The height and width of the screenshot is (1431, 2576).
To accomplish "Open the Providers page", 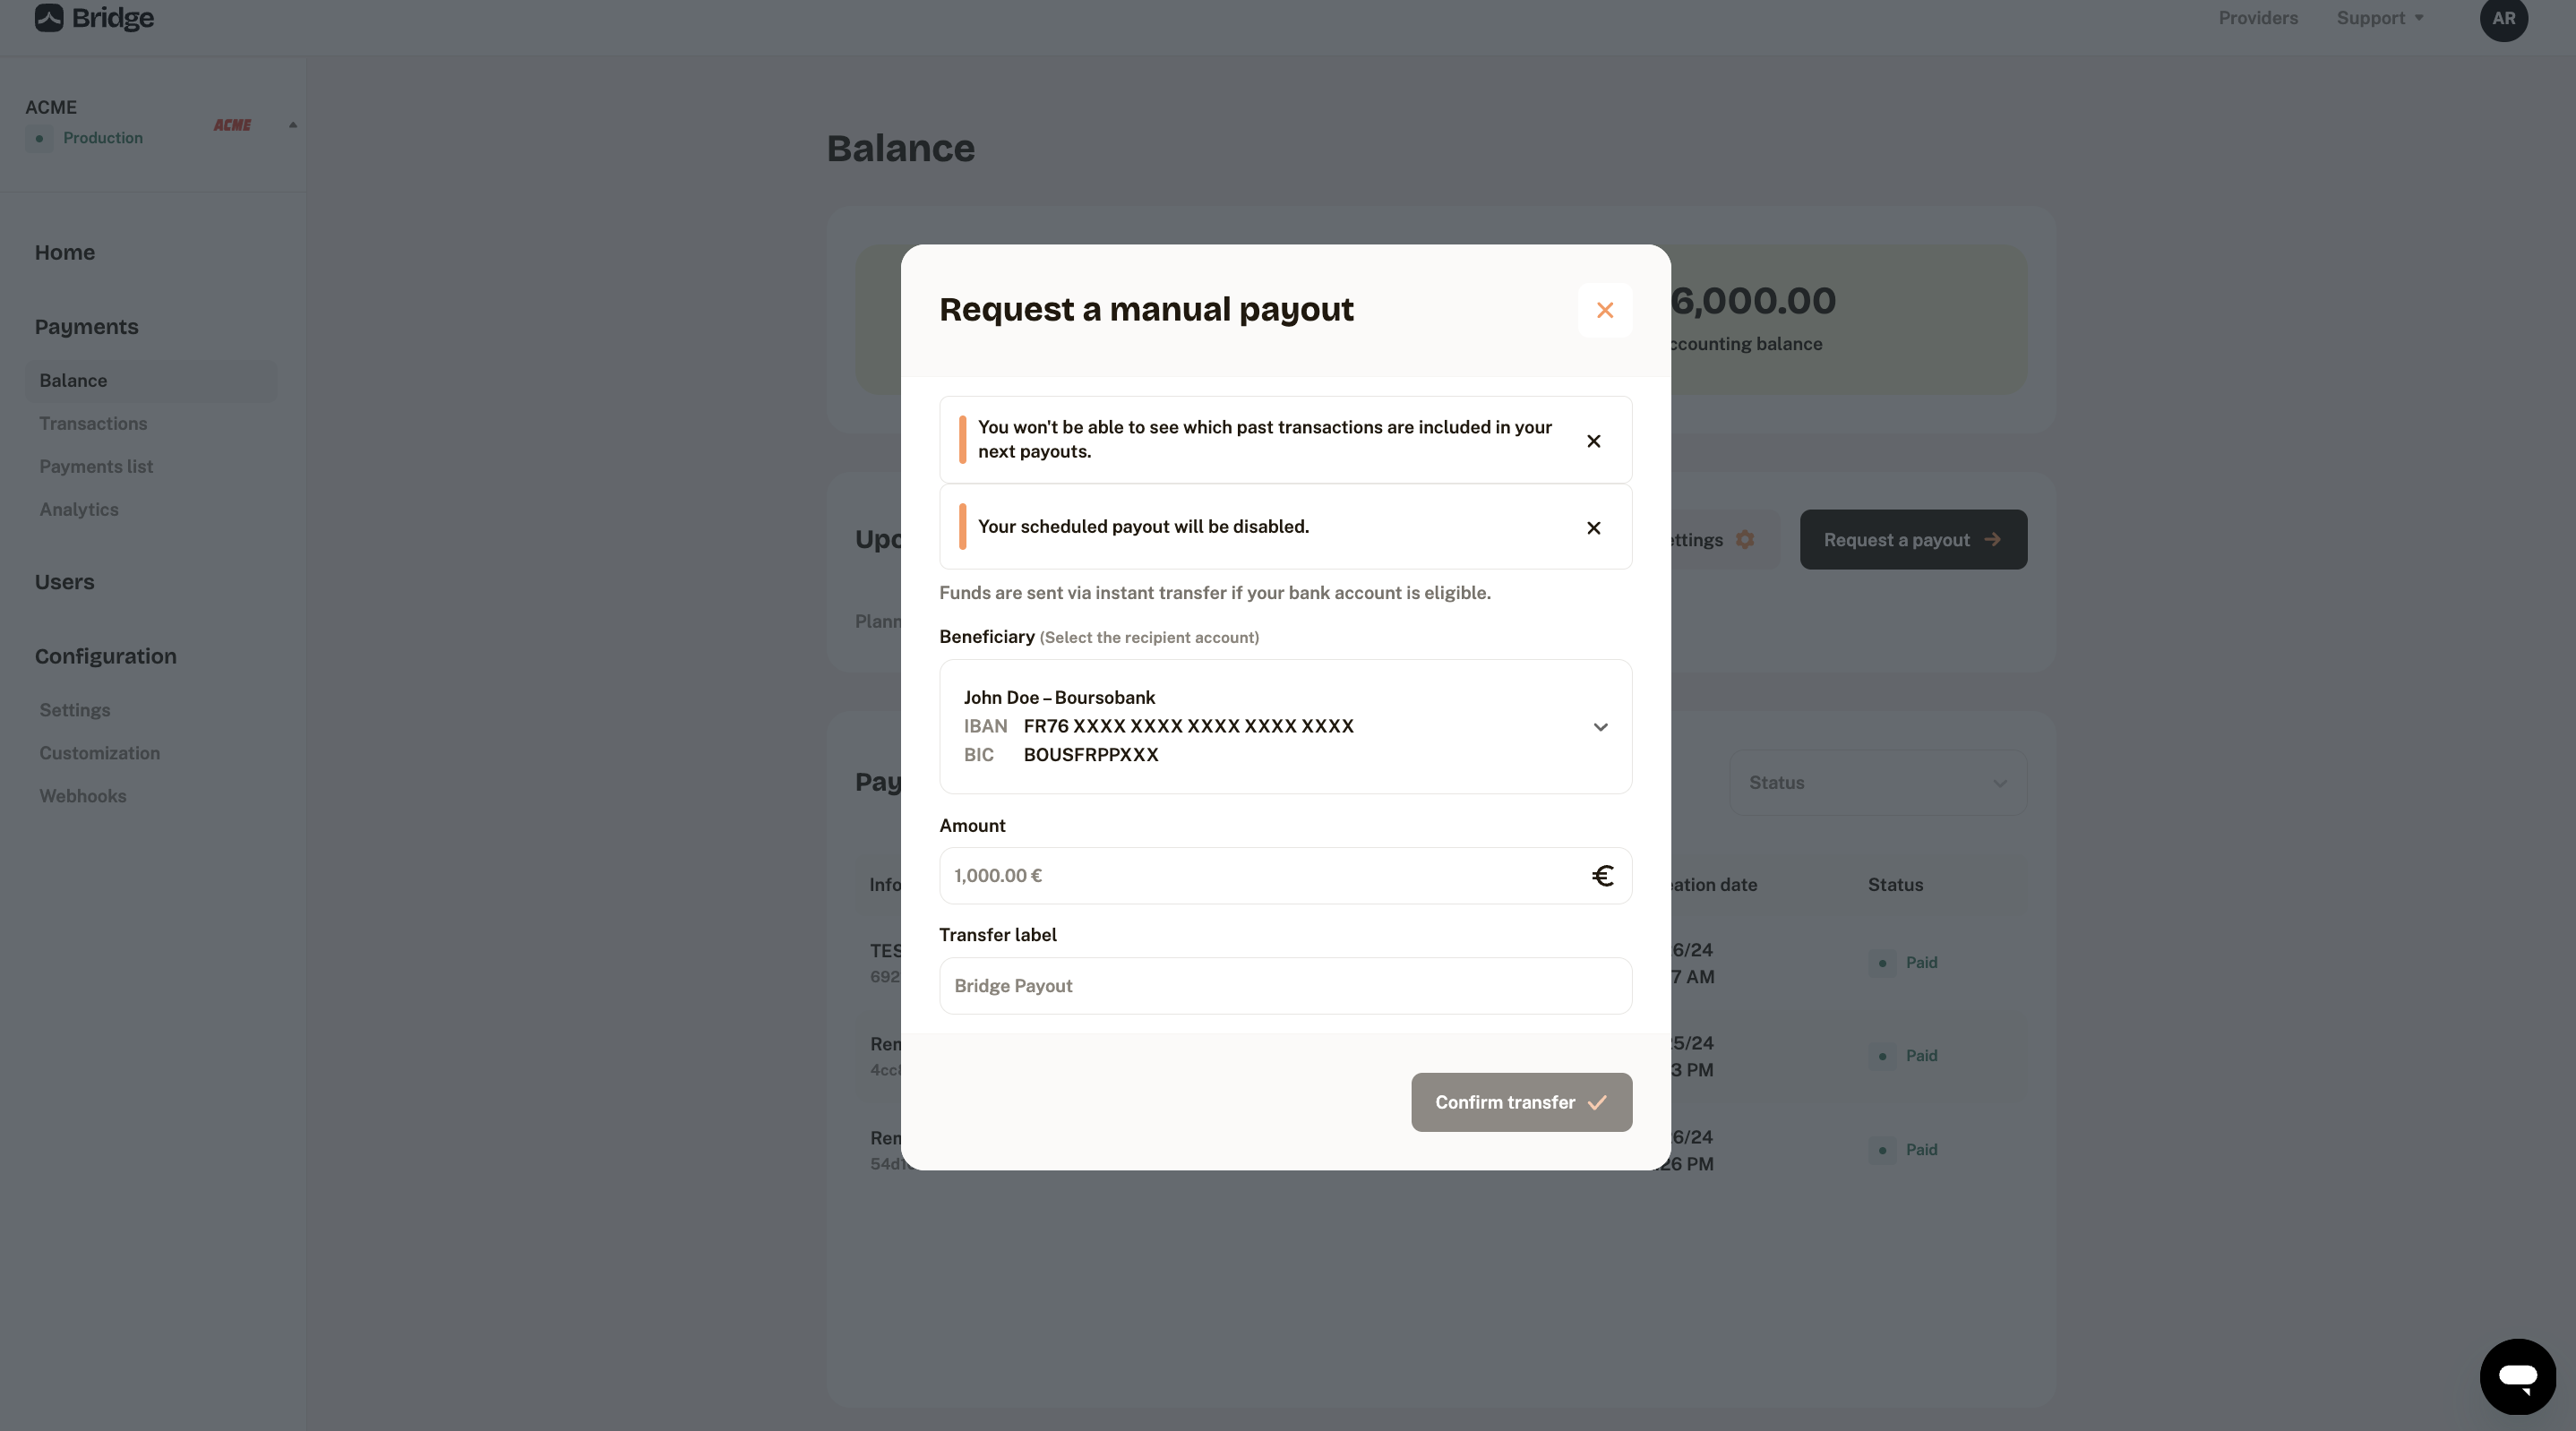I will (2258, 18).
